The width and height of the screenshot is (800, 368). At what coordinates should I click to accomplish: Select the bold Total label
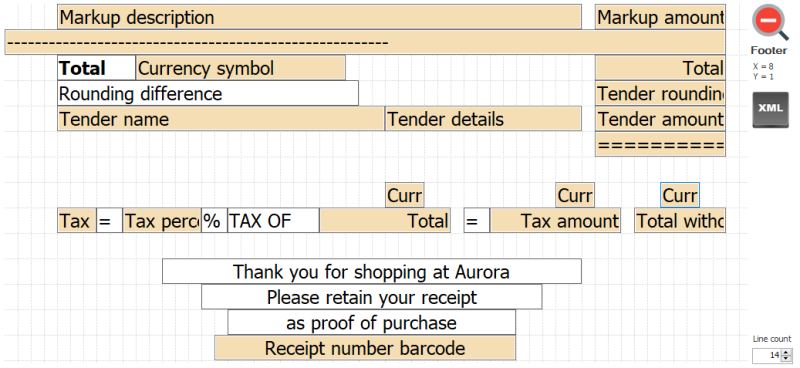tap(96, 68)
